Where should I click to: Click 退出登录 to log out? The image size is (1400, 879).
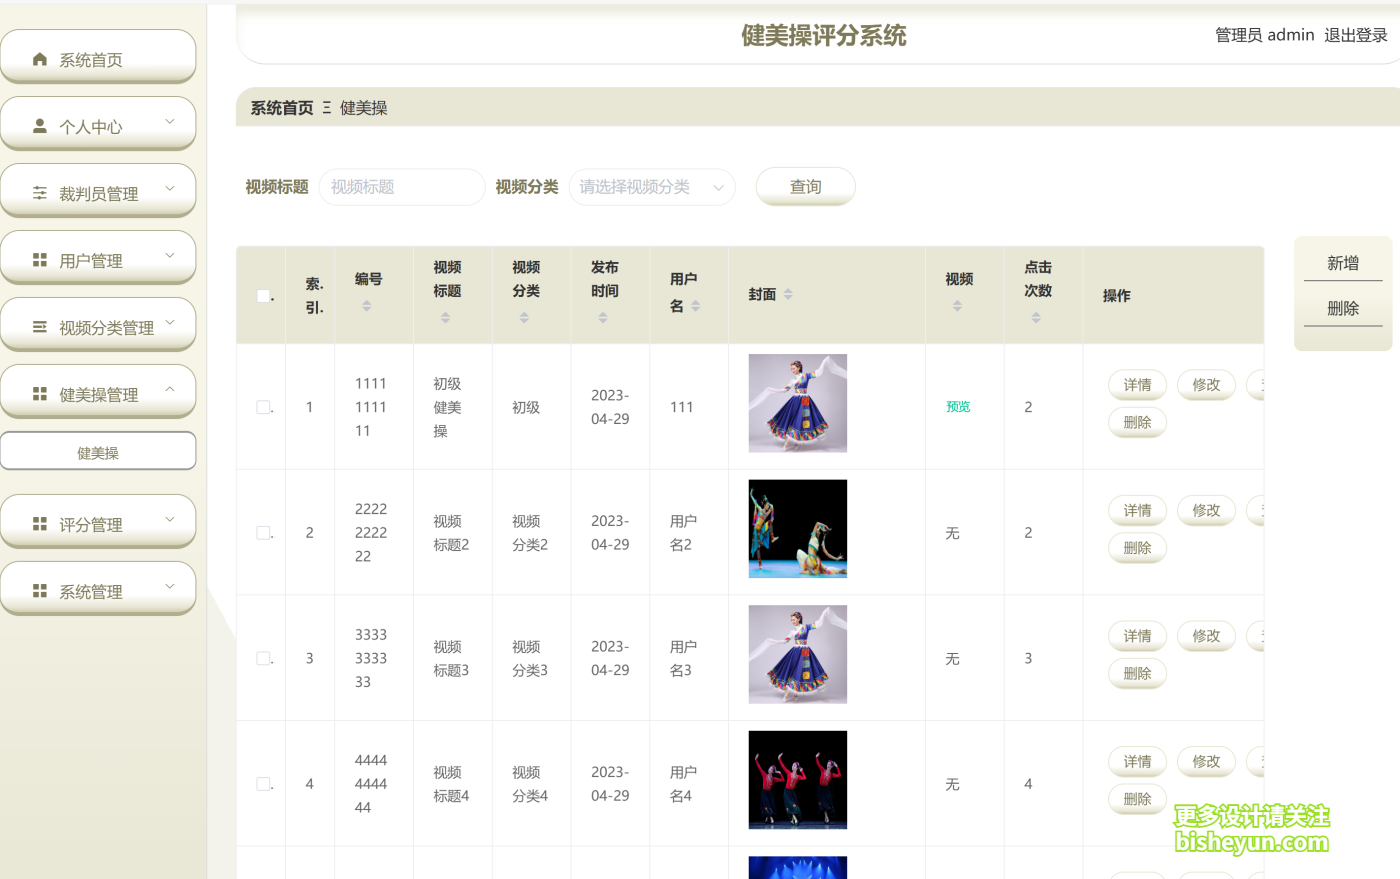point(1356,35)
